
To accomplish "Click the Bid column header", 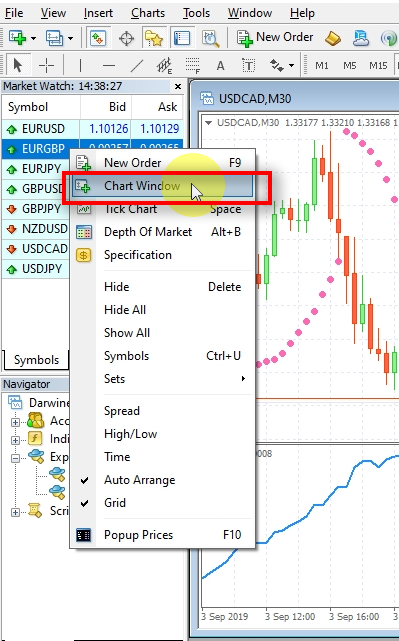I will pyautogui.click(x=106, y=107).
